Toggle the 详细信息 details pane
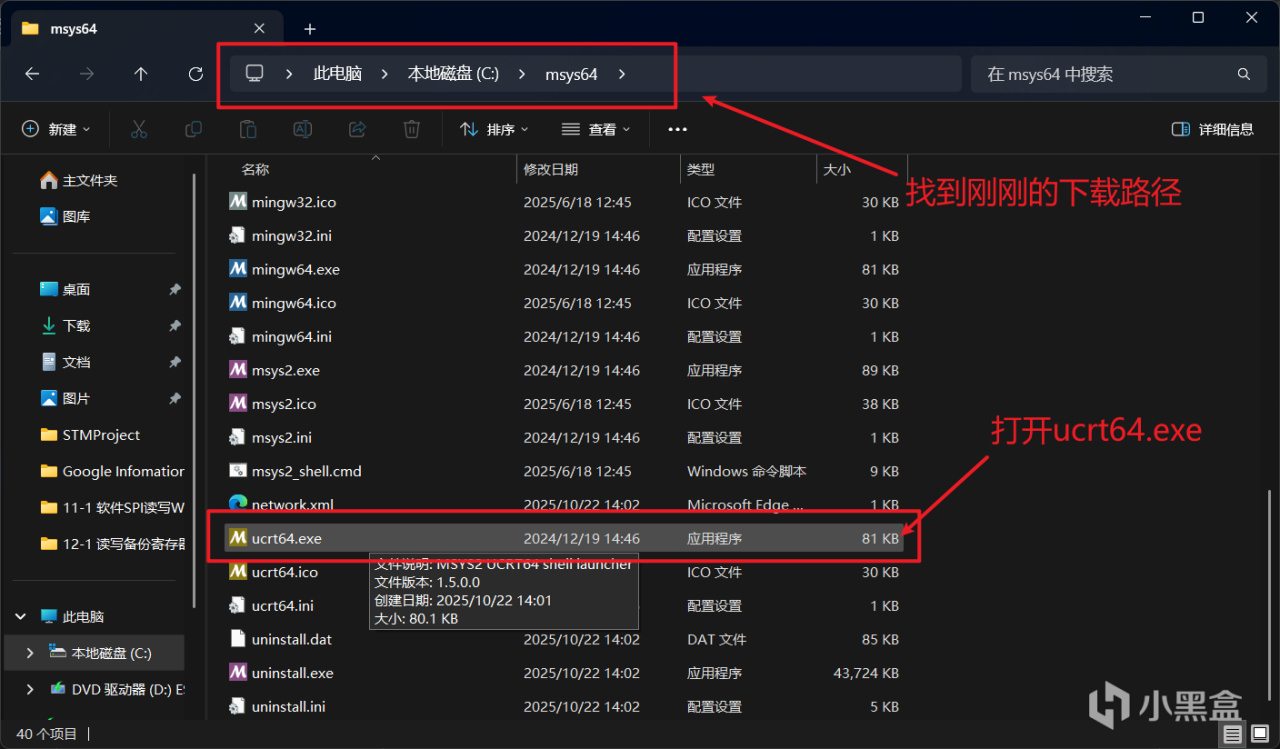The height and width of the screenshot is (749, 1280). click(1212, 129)
